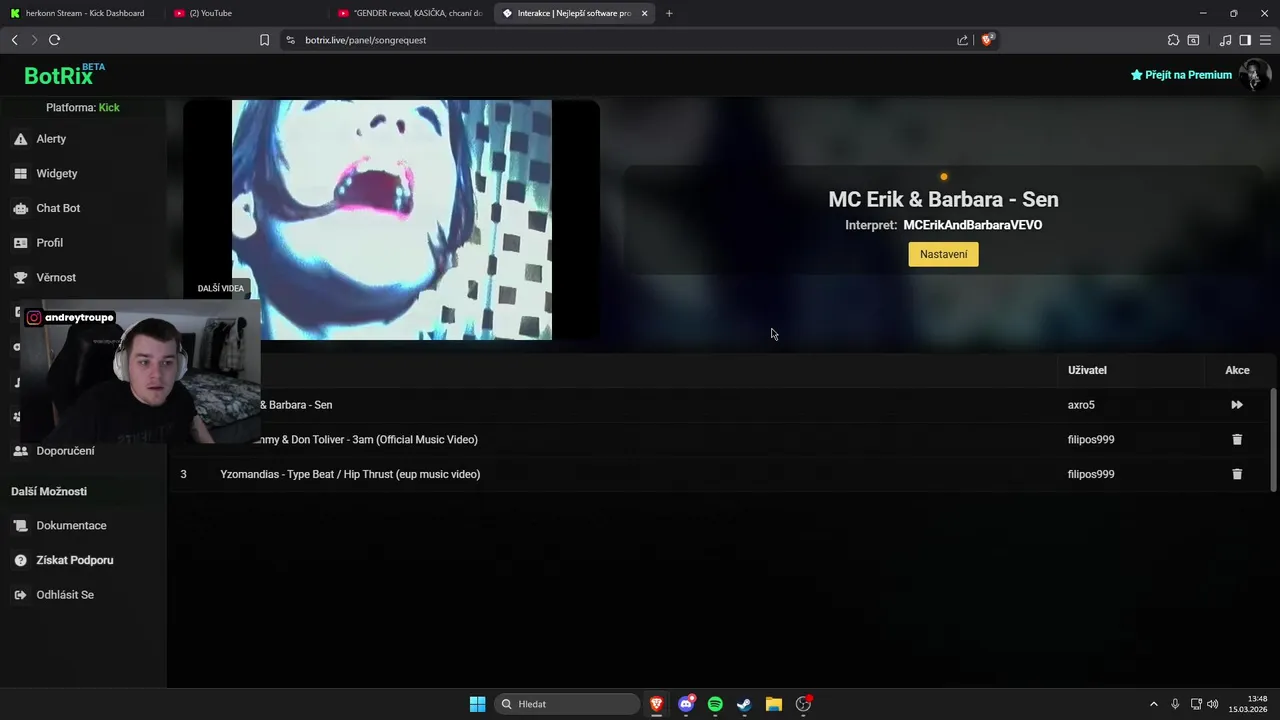Open the Brave playlist music icon
This screenshot has width=1280, height=720.
point(1225,40)
